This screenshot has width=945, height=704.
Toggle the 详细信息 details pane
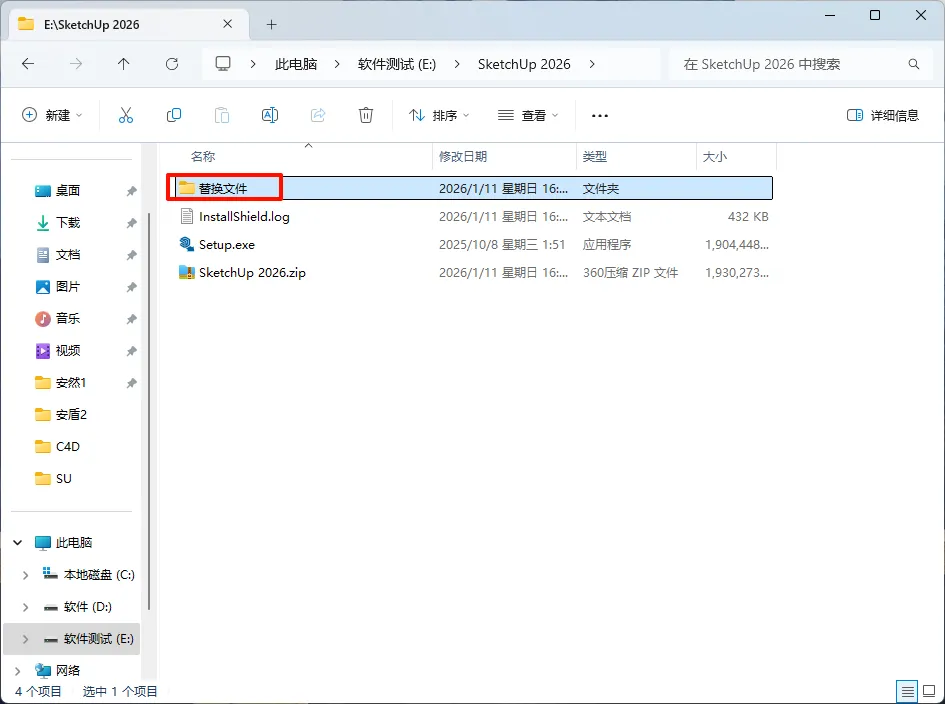pyautogui.click(x=883, y=115)
